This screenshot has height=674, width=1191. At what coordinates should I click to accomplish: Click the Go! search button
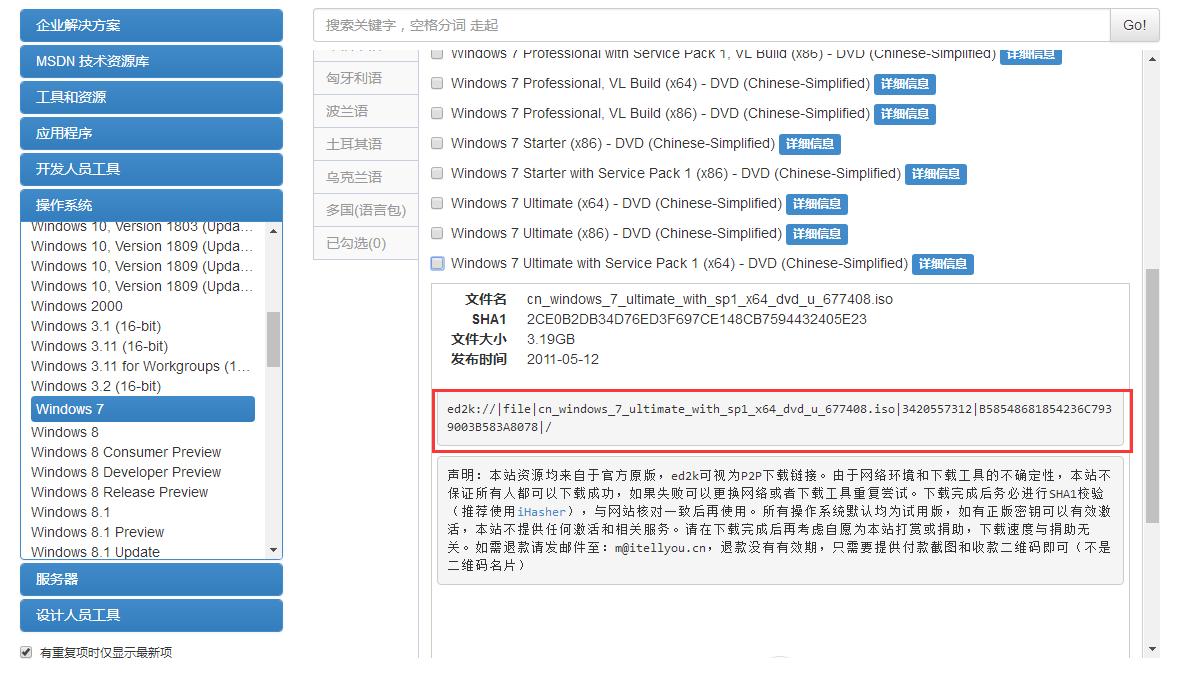point(1135,25)
